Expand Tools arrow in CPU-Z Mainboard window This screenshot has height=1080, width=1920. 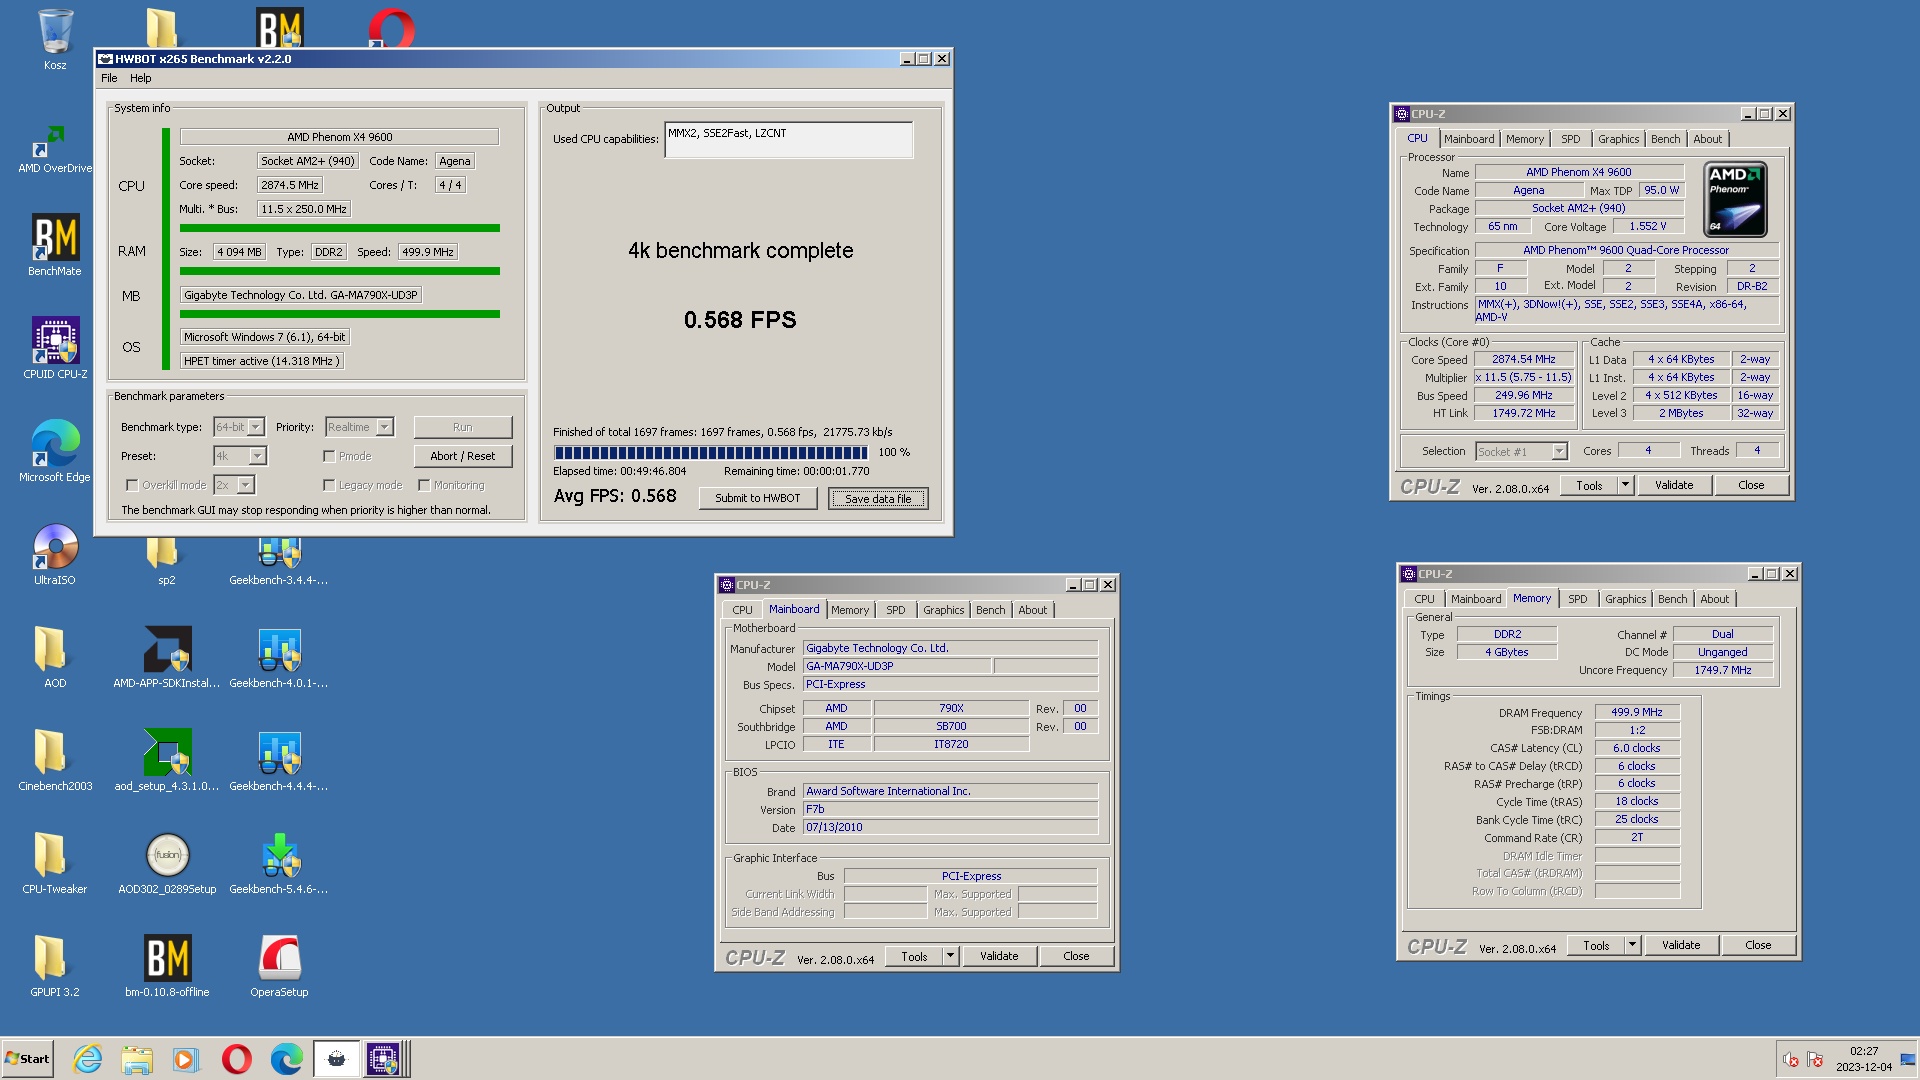point(950,956)
